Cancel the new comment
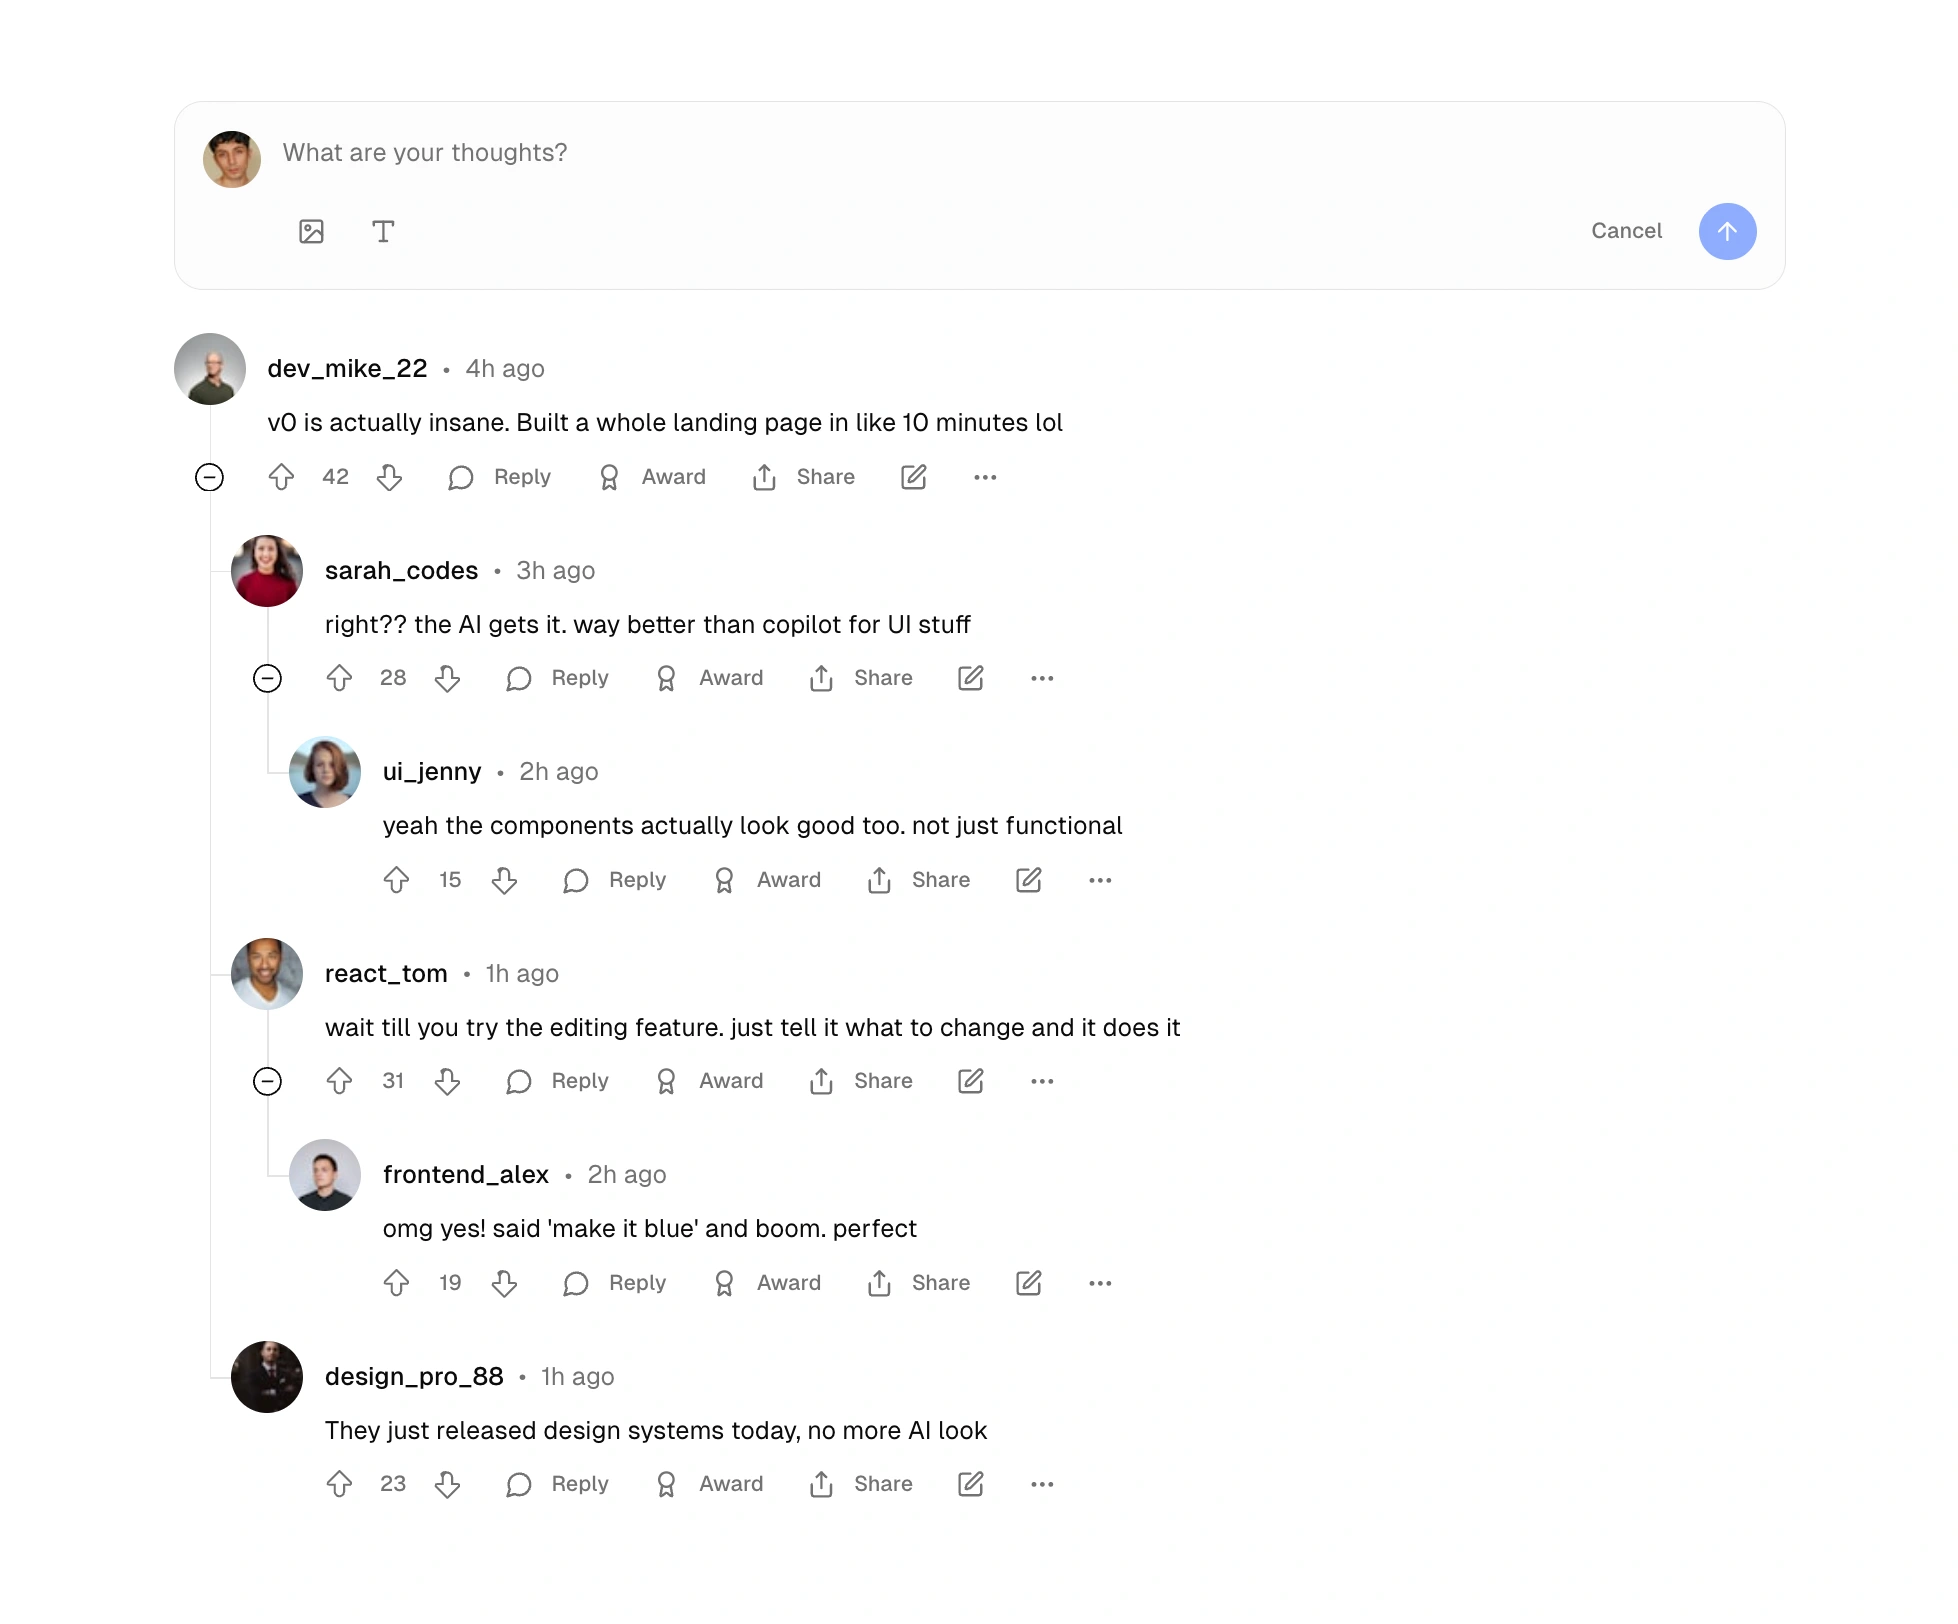This screenshot has height=1624, width=1958. pyautogui.click(x=1626, y=231)
